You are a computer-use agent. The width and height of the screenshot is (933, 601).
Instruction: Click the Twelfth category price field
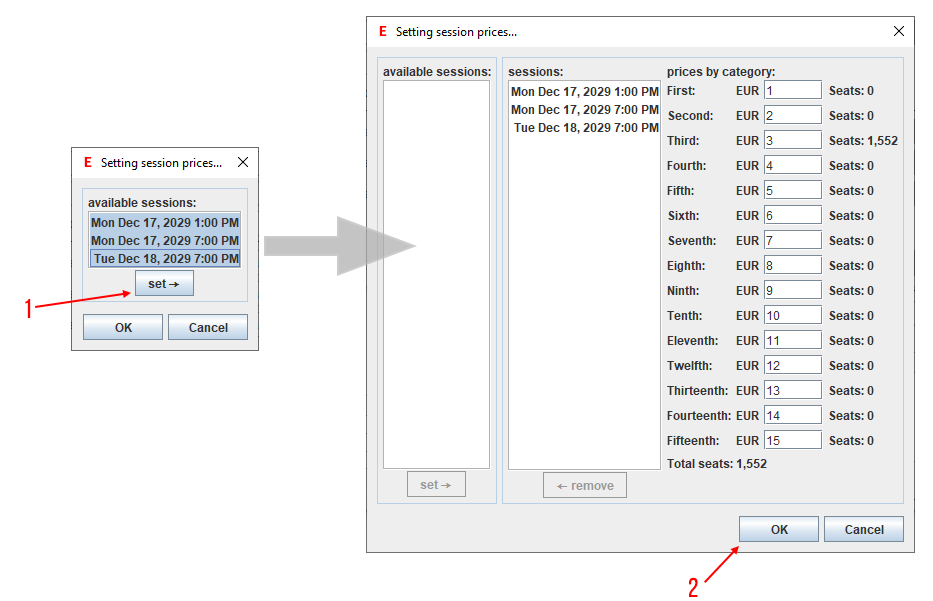793,365
